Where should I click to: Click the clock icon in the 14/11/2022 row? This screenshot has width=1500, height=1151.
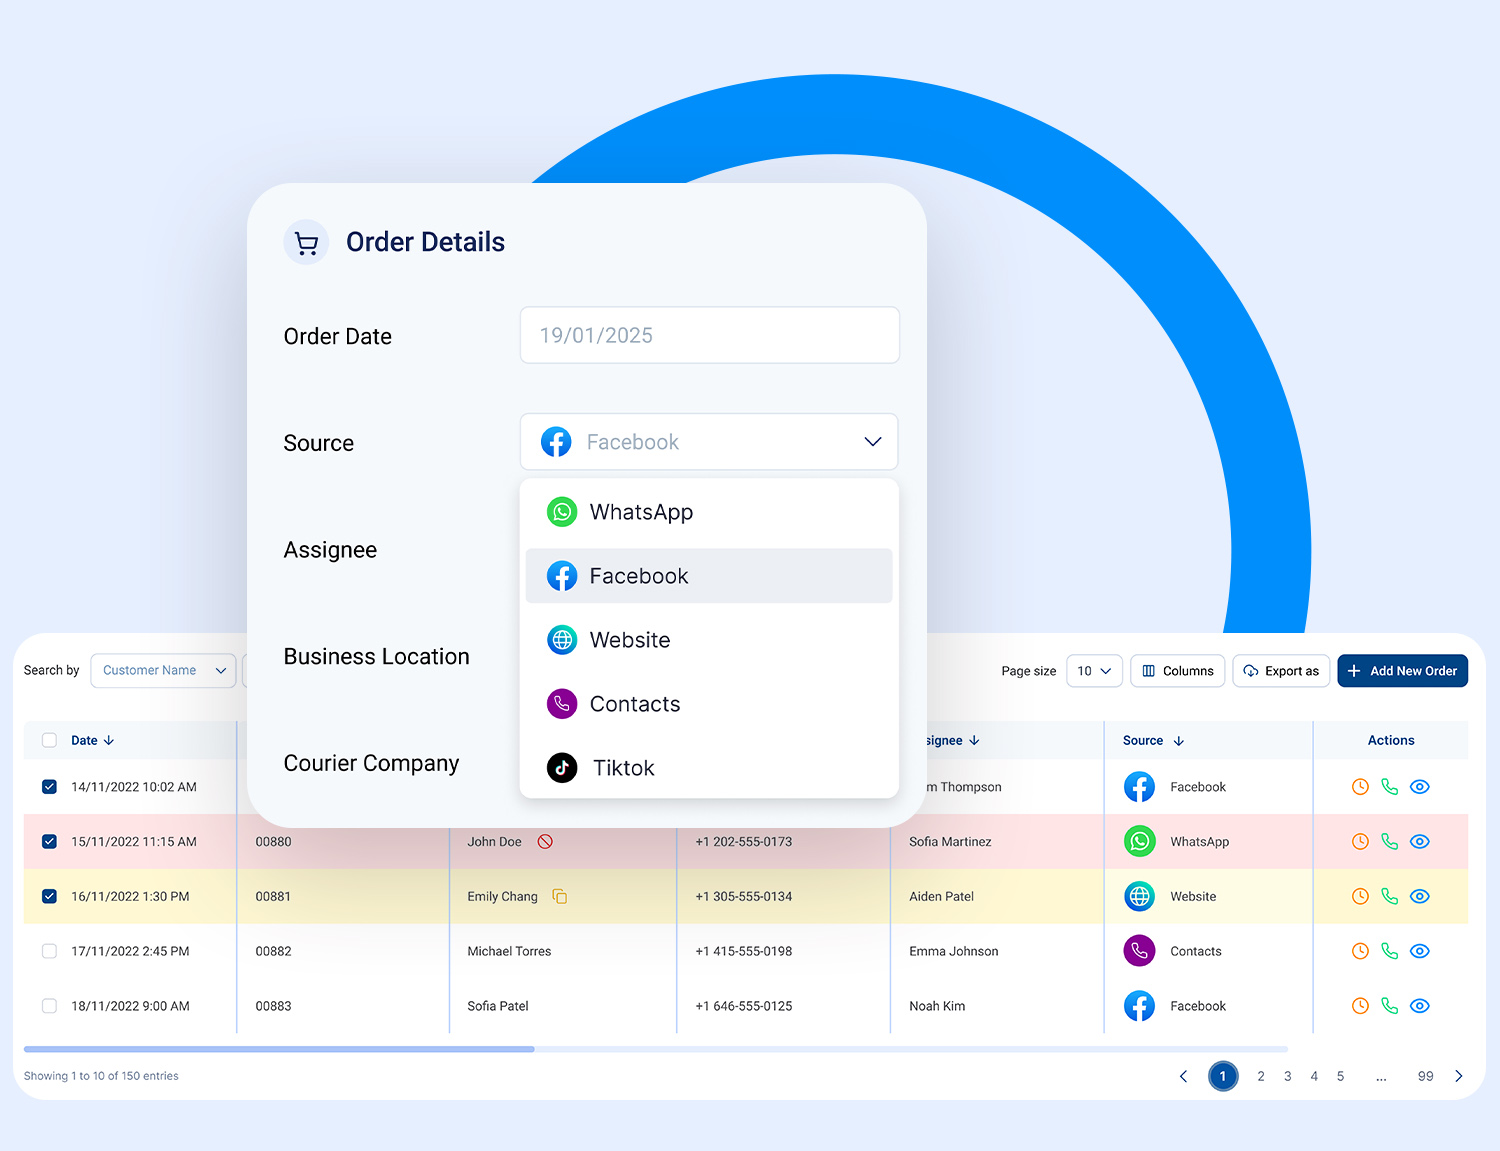pos(1360,787)
